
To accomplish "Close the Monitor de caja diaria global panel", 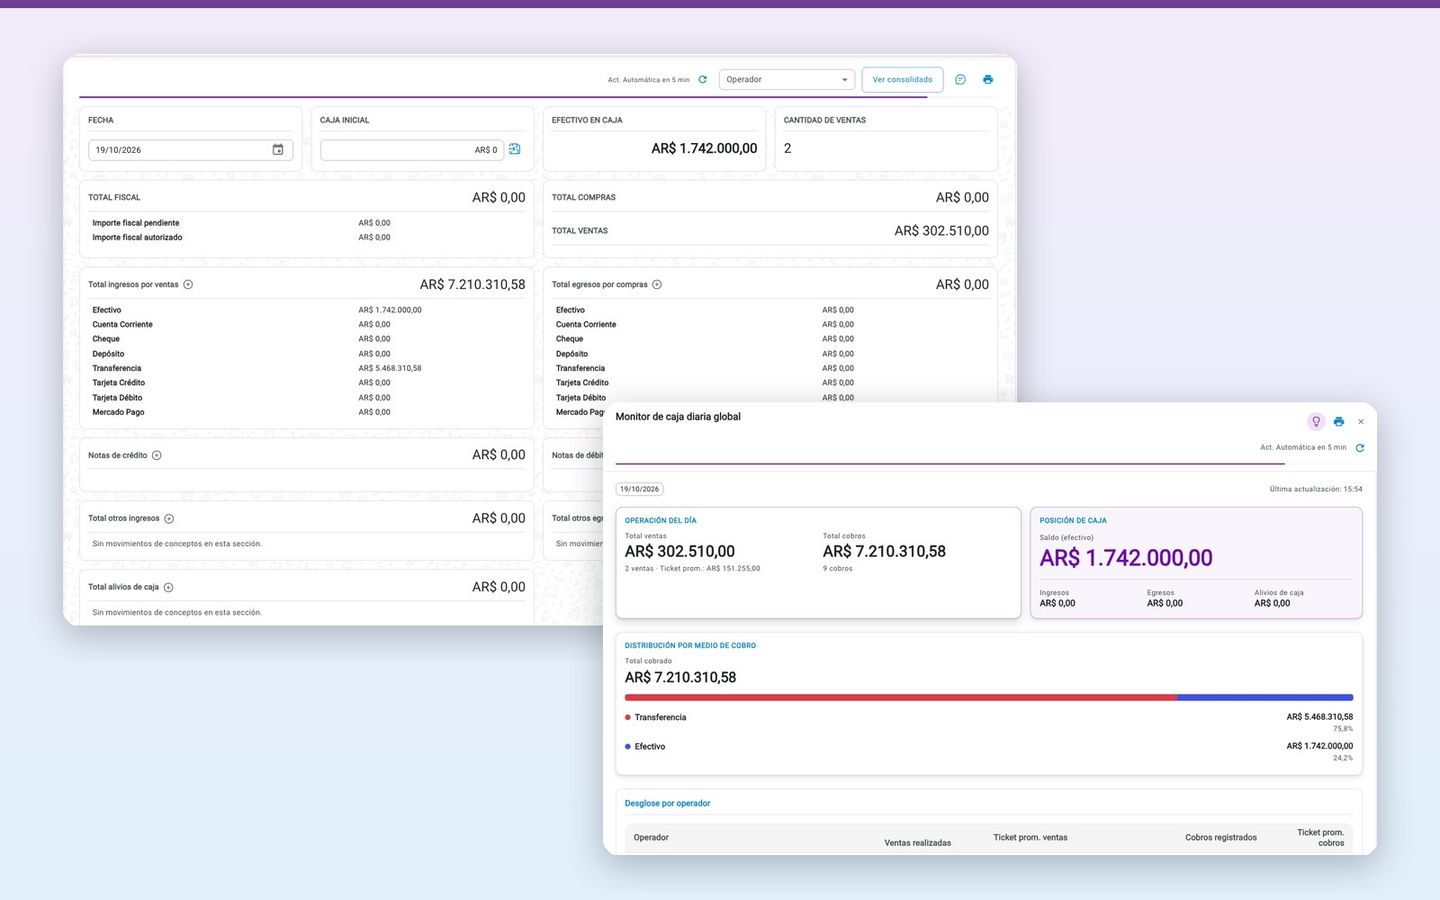I will coord(1361,422).
